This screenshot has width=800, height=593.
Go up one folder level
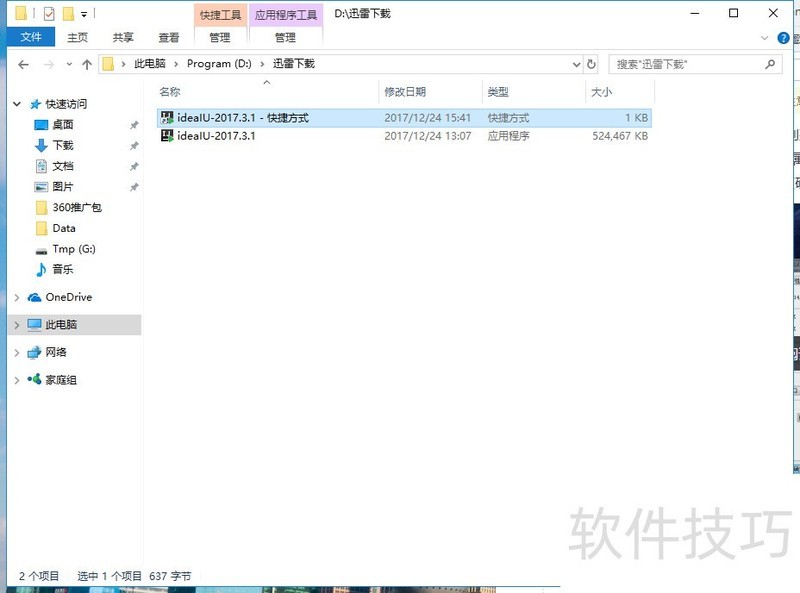point(87,64)
